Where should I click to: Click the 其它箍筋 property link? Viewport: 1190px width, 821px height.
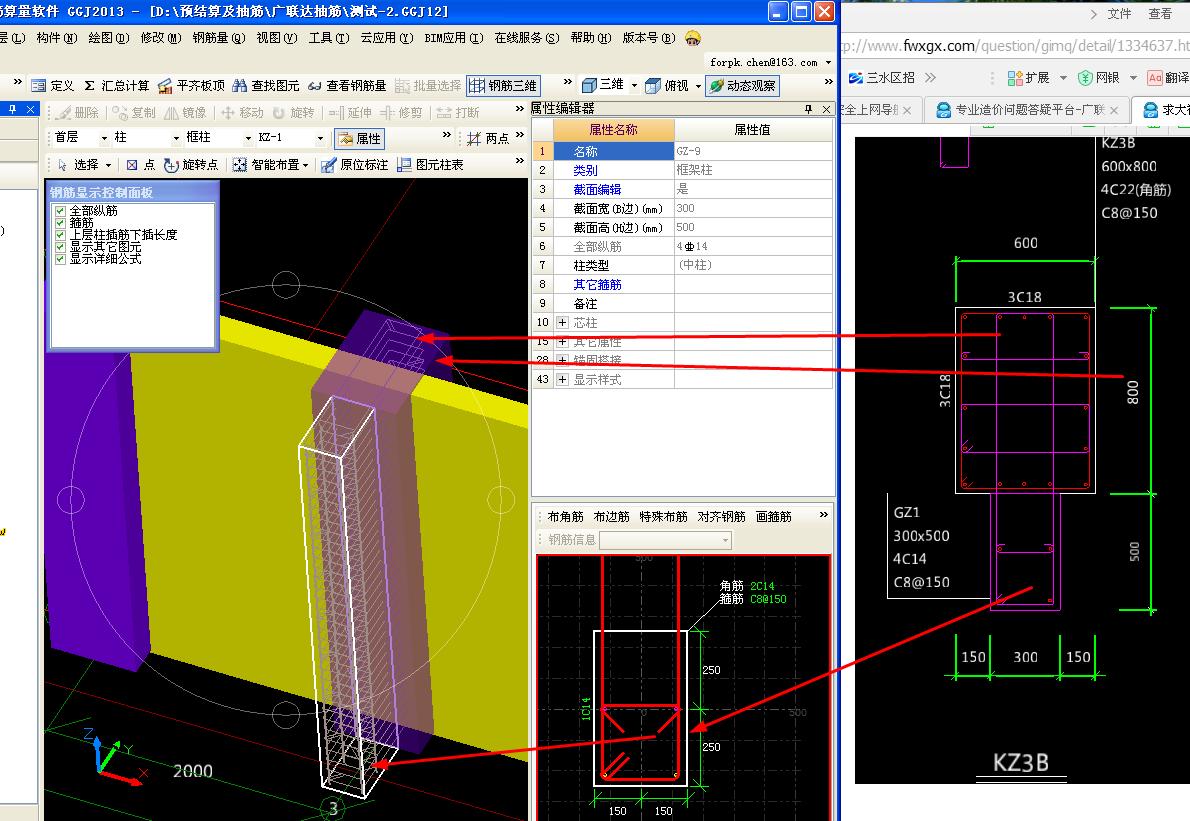pos(597,285)
